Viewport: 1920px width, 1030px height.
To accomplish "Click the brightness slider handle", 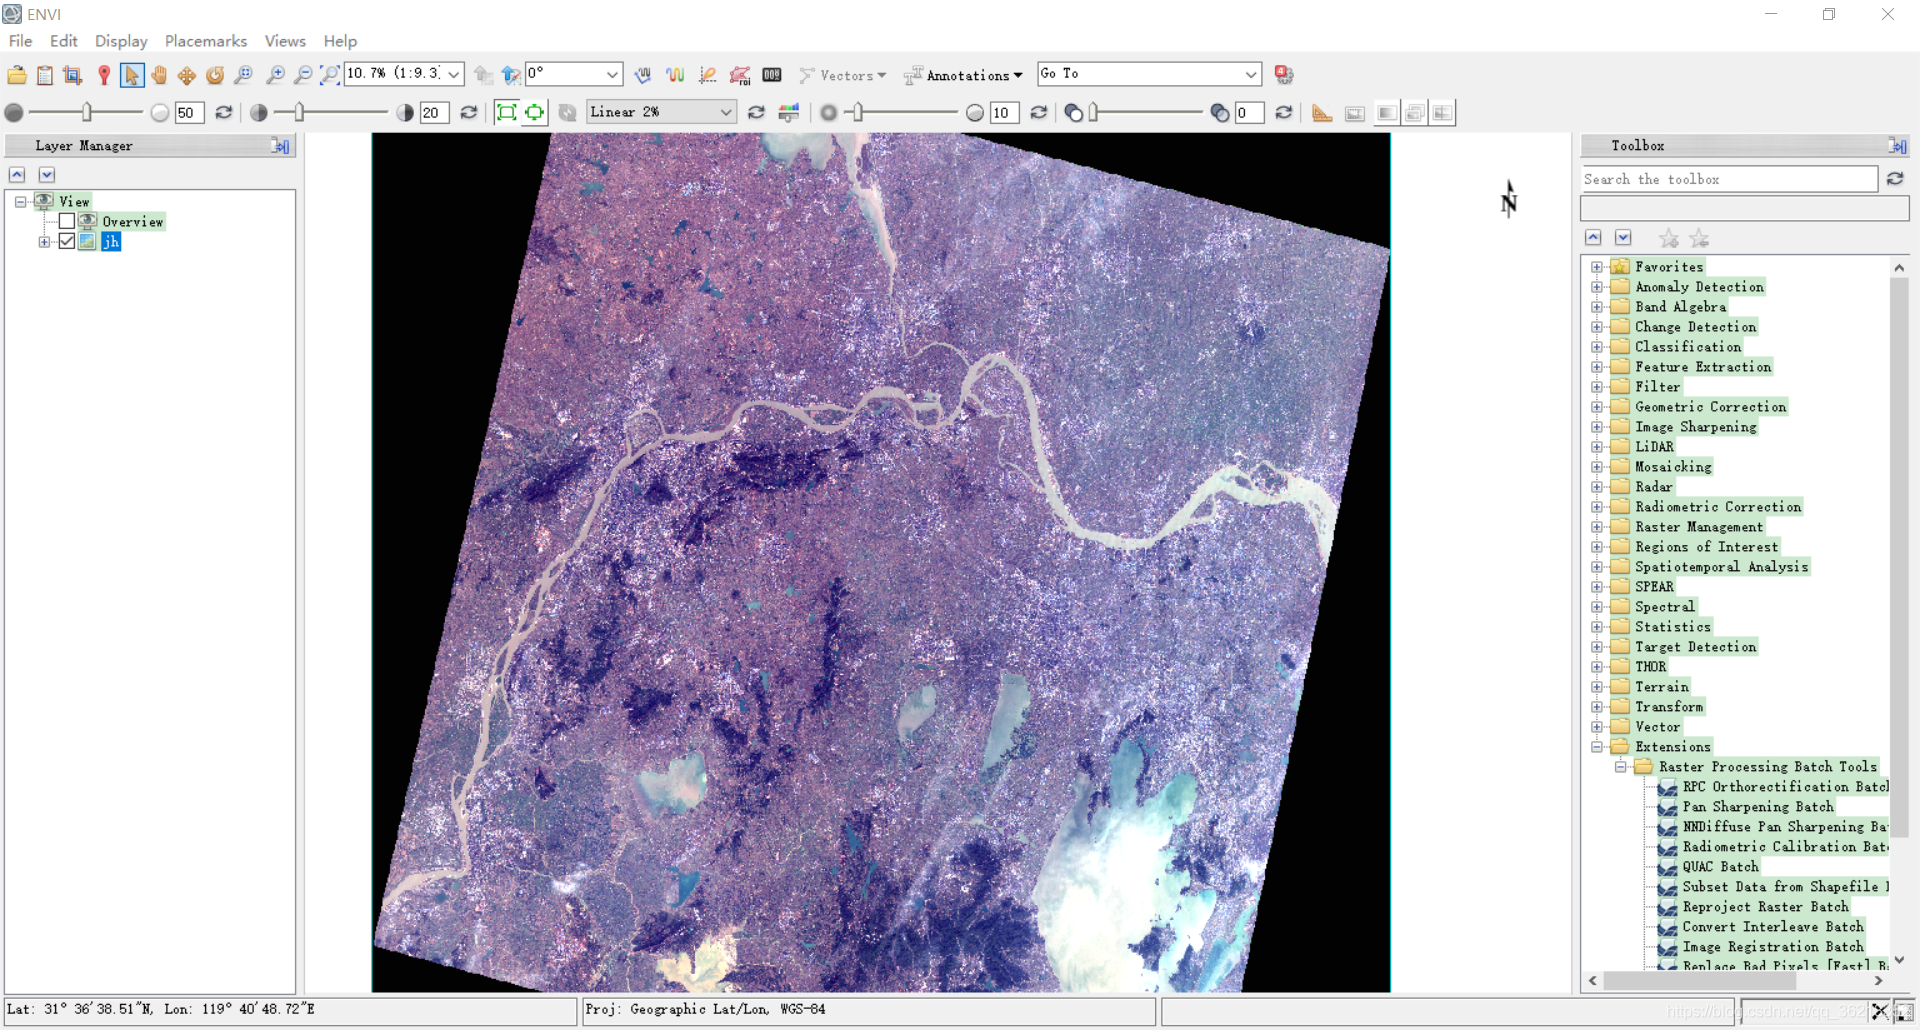I will point(87,112).
